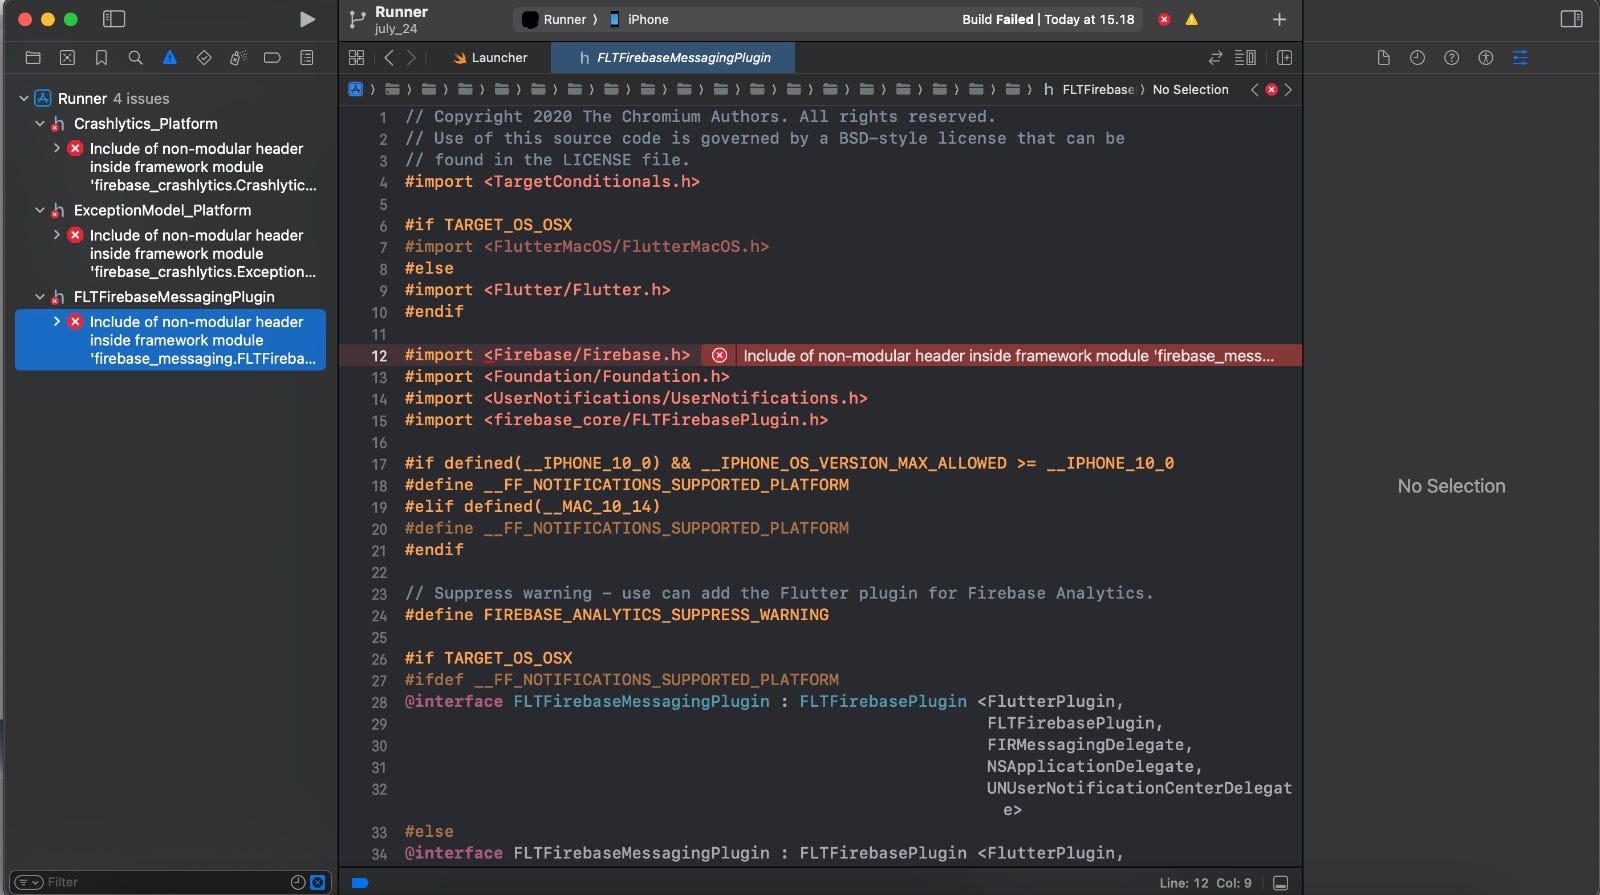Viewport: 1600px width, 895px height.
Task: Toggle the debug area at bottom right
Action: click(x=1280, y=883)
